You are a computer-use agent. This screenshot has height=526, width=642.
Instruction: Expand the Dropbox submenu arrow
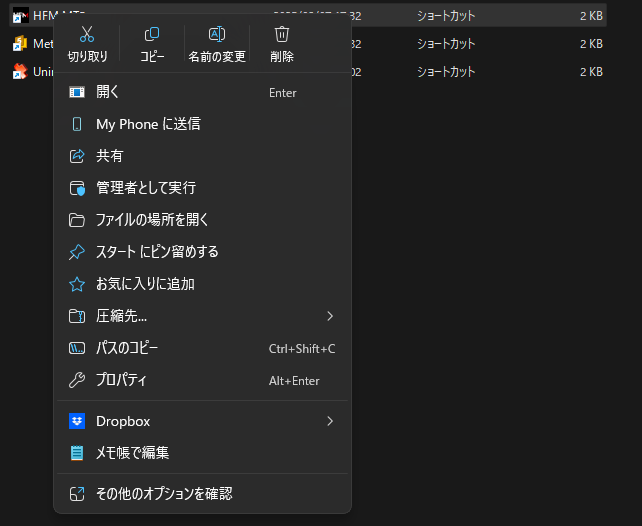(x=330, y=421)
